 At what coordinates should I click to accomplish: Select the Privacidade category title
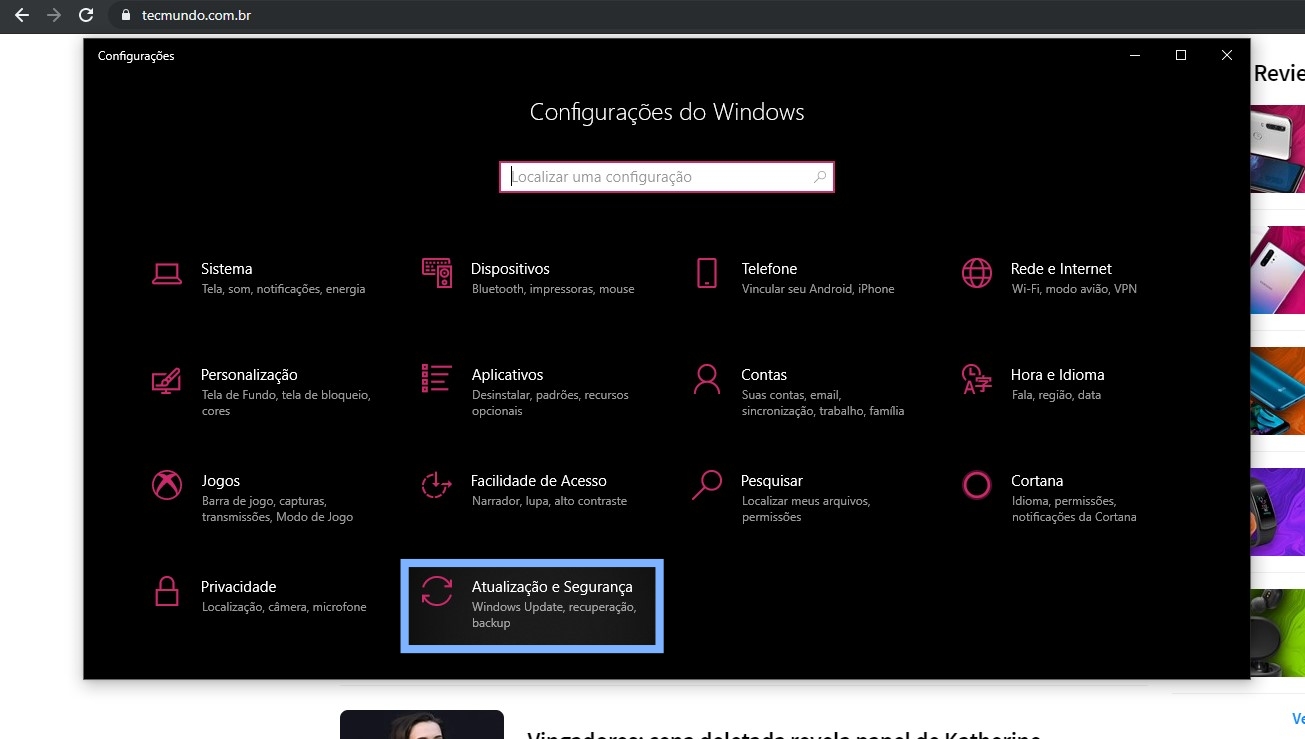238,587
